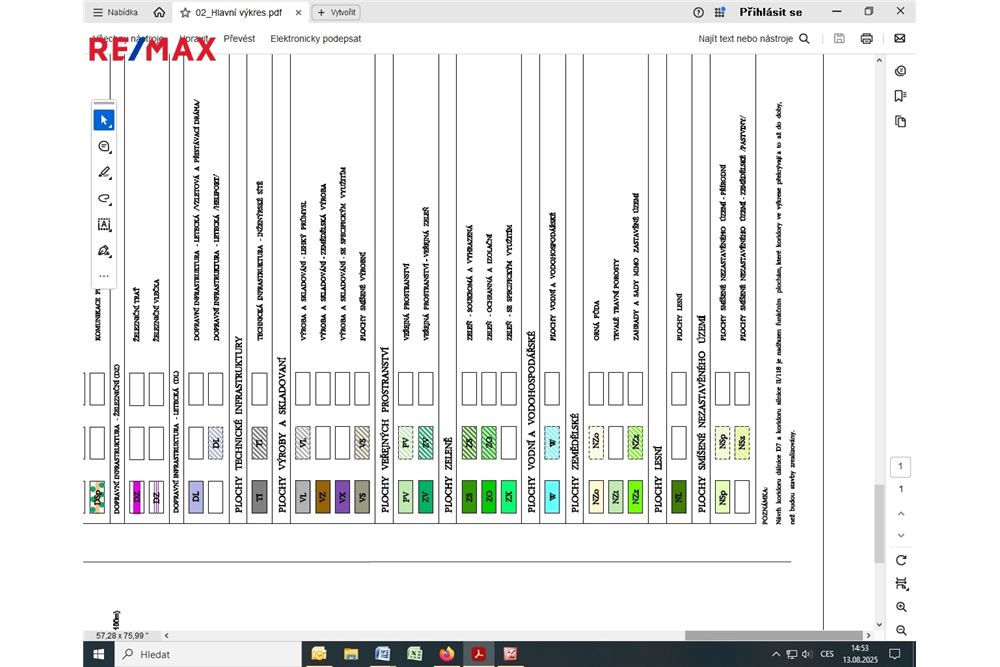Select the freehand draw loop tool
Viewport: 1000px width, 667px height.
[x=104, y=198]
